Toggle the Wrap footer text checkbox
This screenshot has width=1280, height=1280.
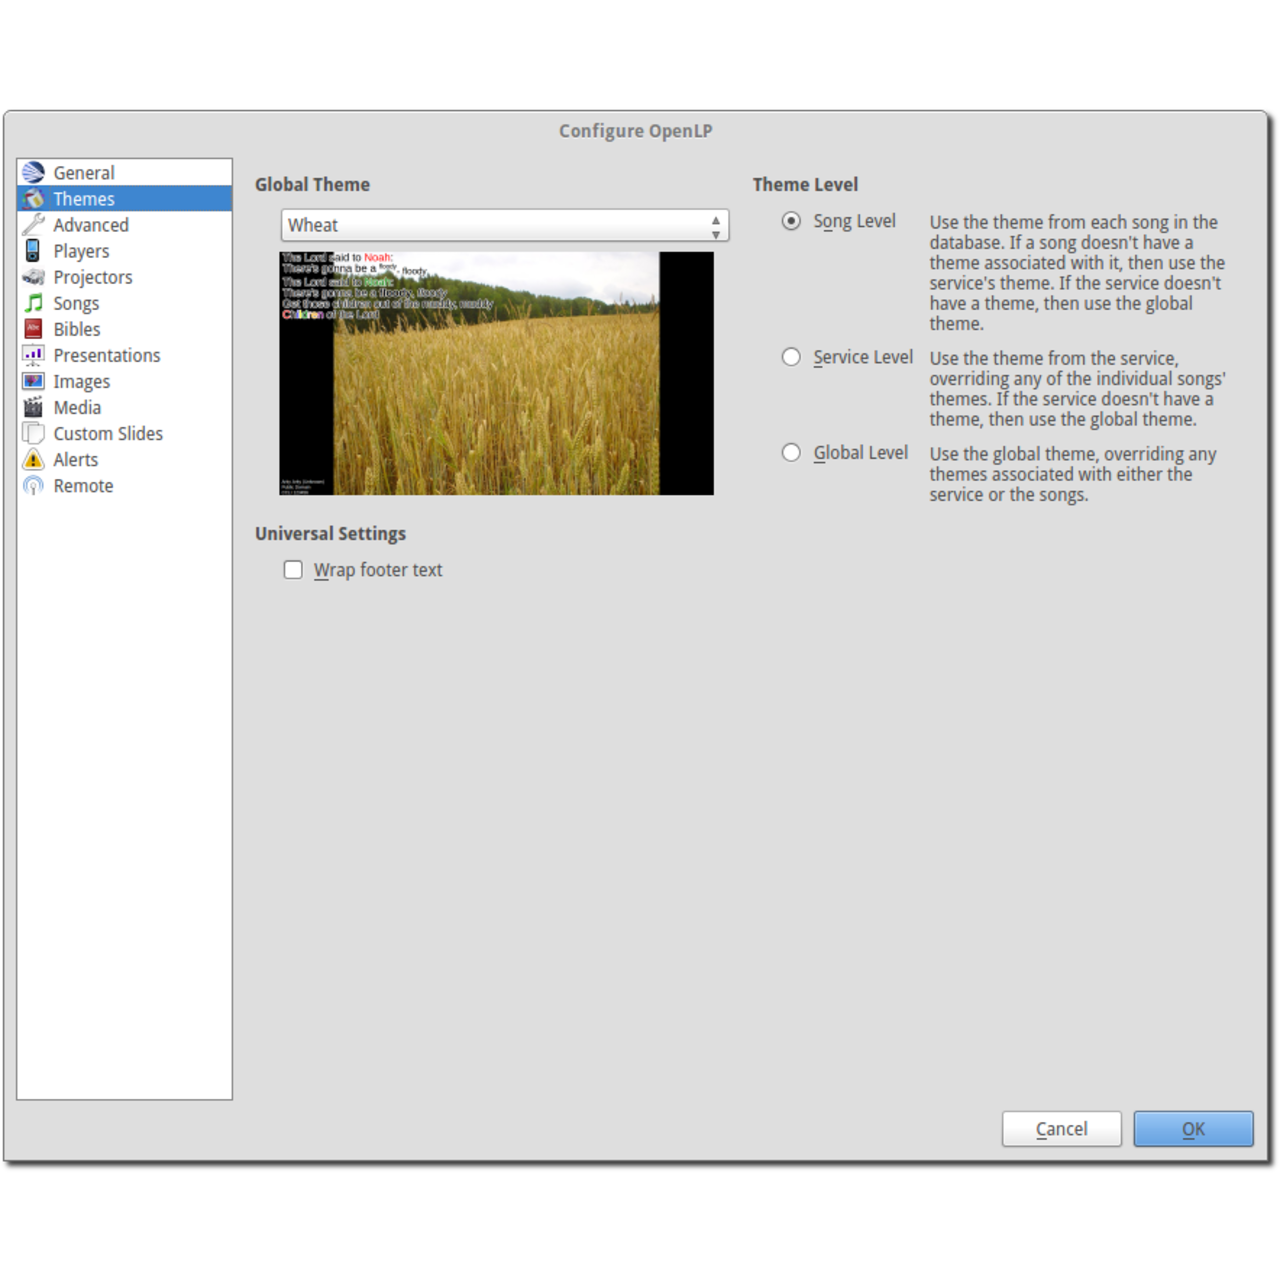pos(293,570)
